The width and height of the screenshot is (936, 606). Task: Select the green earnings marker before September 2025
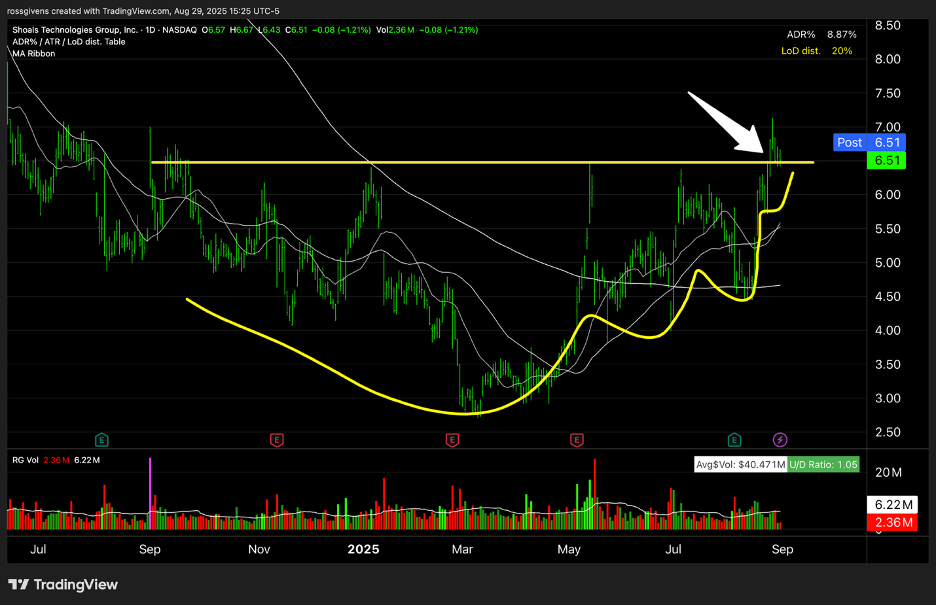click(734, 439)
